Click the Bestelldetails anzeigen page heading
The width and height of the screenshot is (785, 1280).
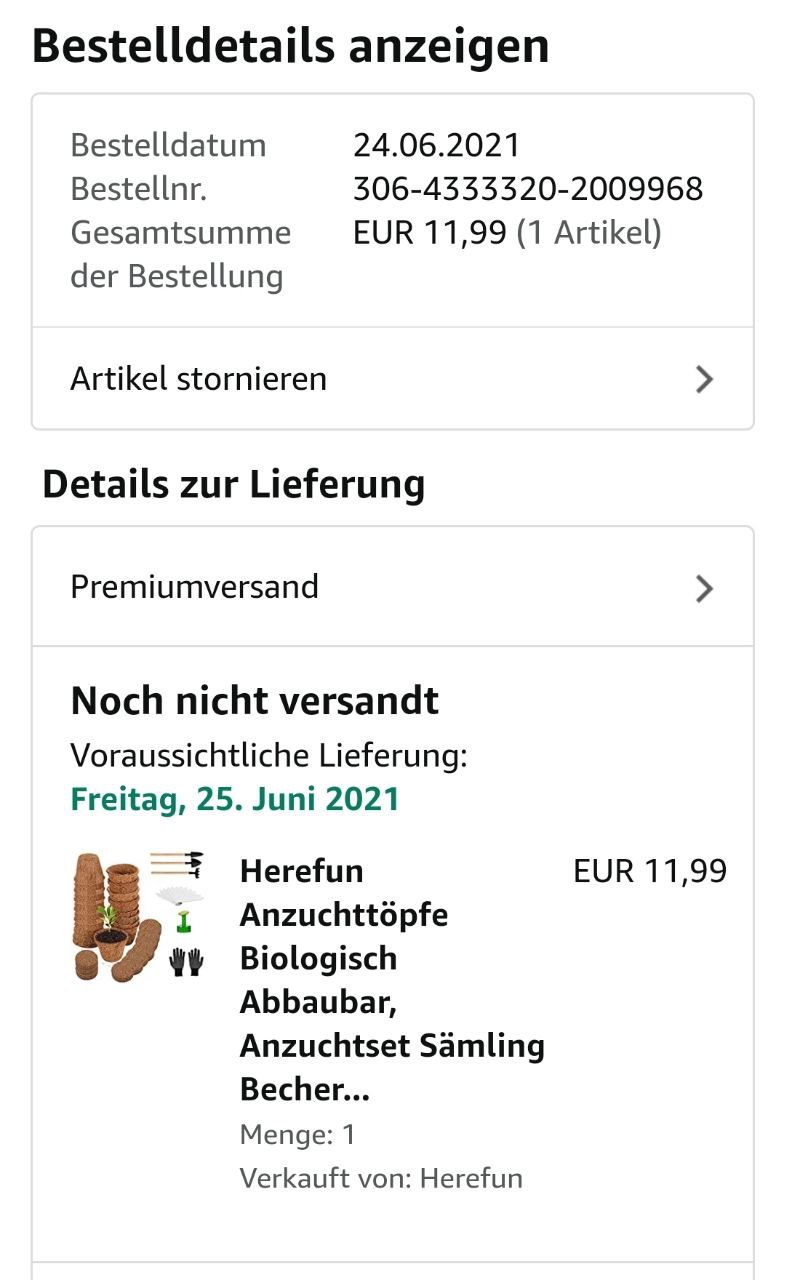[x=291, y=46]
